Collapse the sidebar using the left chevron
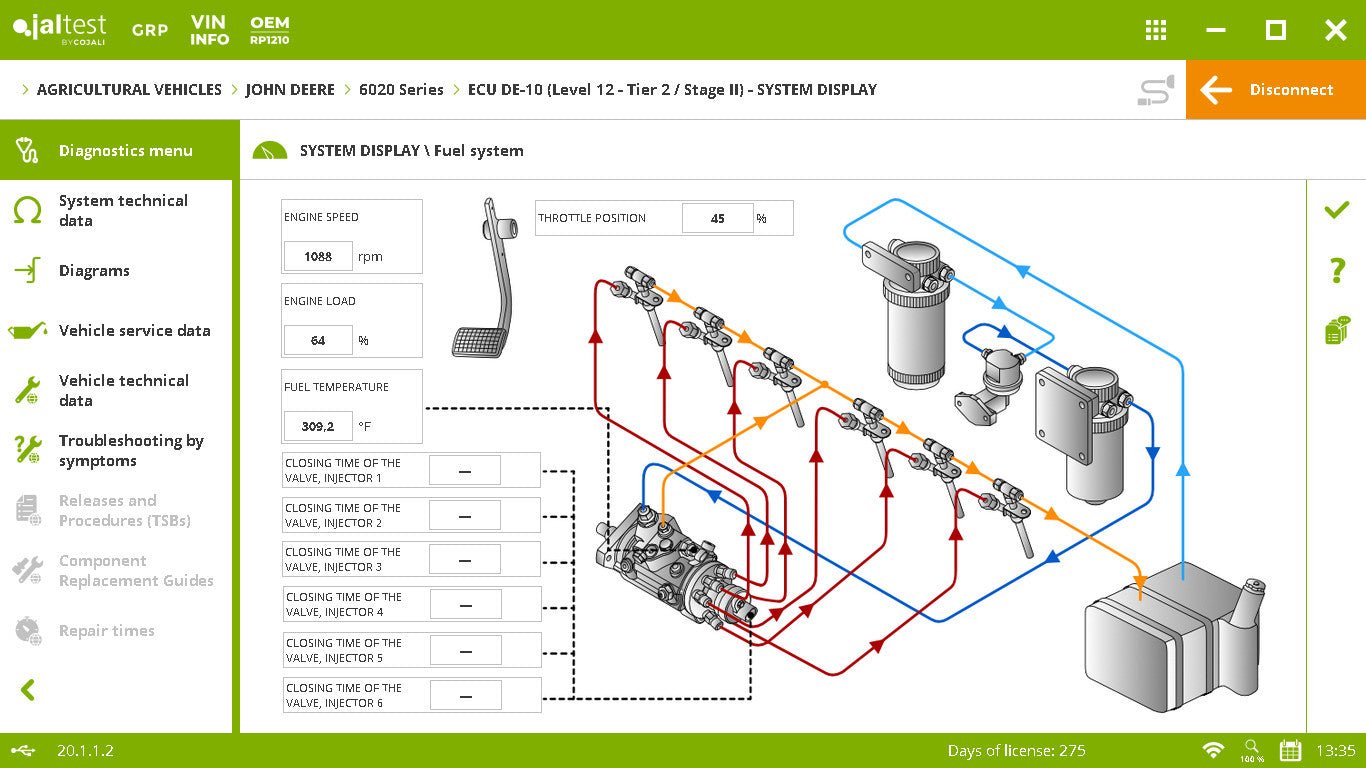1366x768 pixels. click(27, 690)
